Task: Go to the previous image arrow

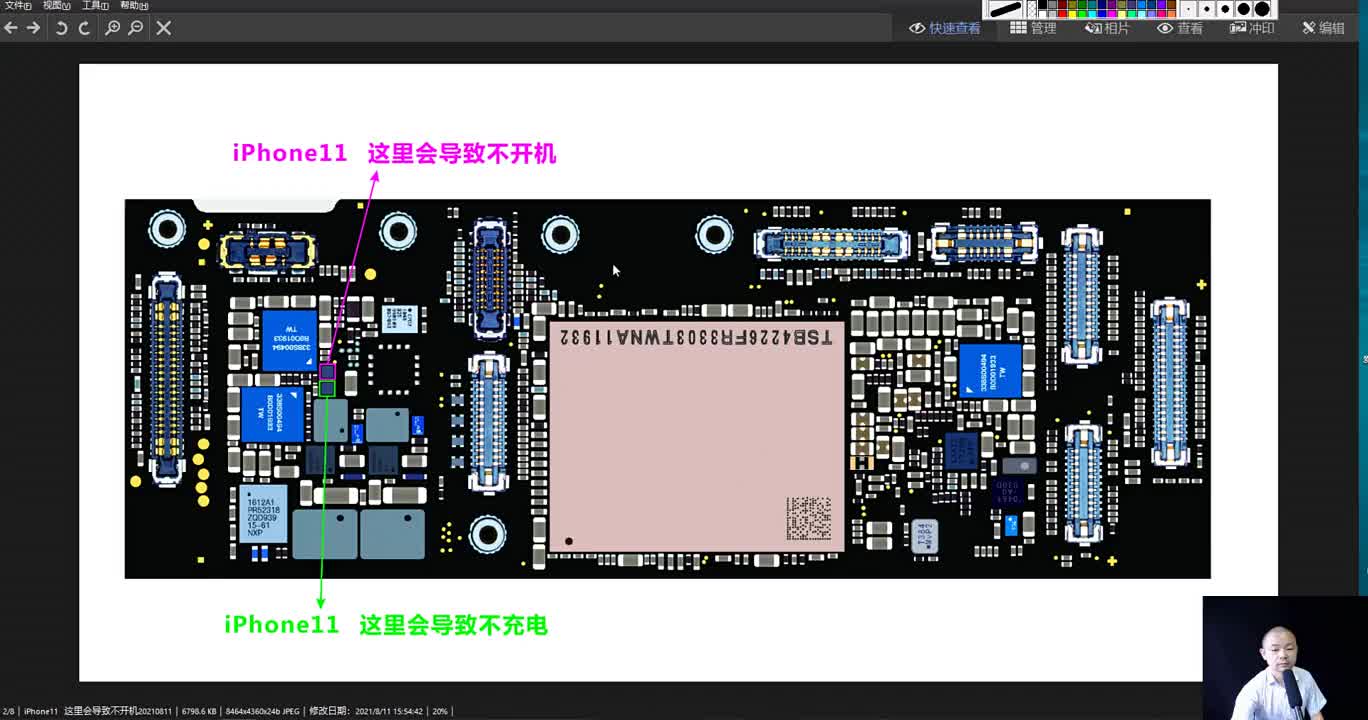Action: [10, 28]
